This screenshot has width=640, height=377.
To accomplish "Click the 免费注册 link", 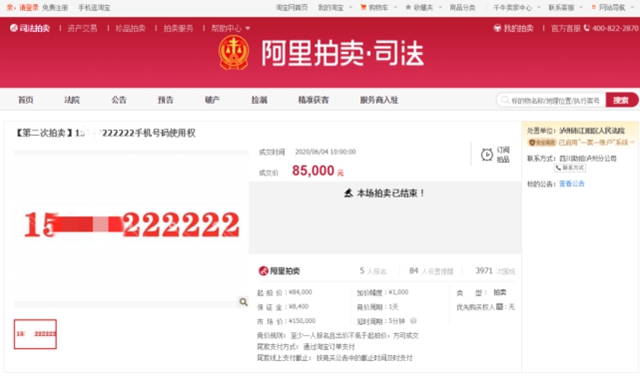I will click(55, 7).
